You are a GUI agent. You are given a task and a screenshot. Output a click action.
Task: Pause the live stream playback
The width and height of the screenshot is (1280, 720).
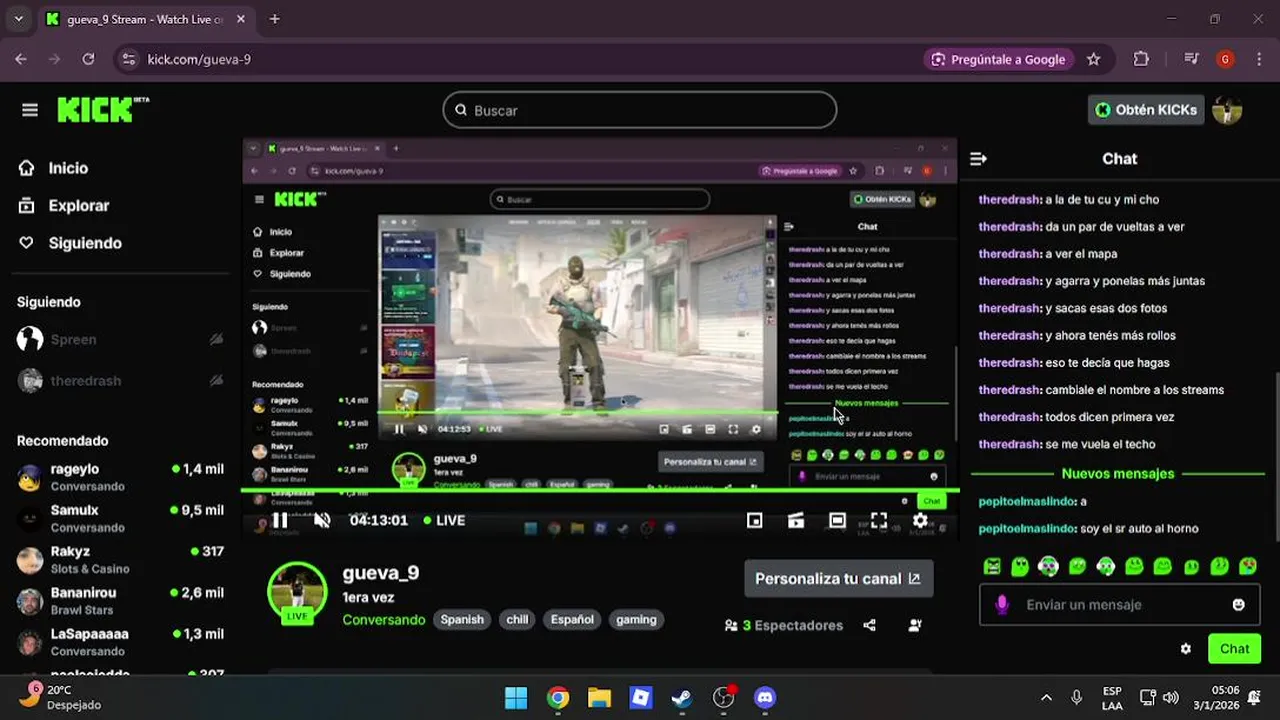[280, 520]
